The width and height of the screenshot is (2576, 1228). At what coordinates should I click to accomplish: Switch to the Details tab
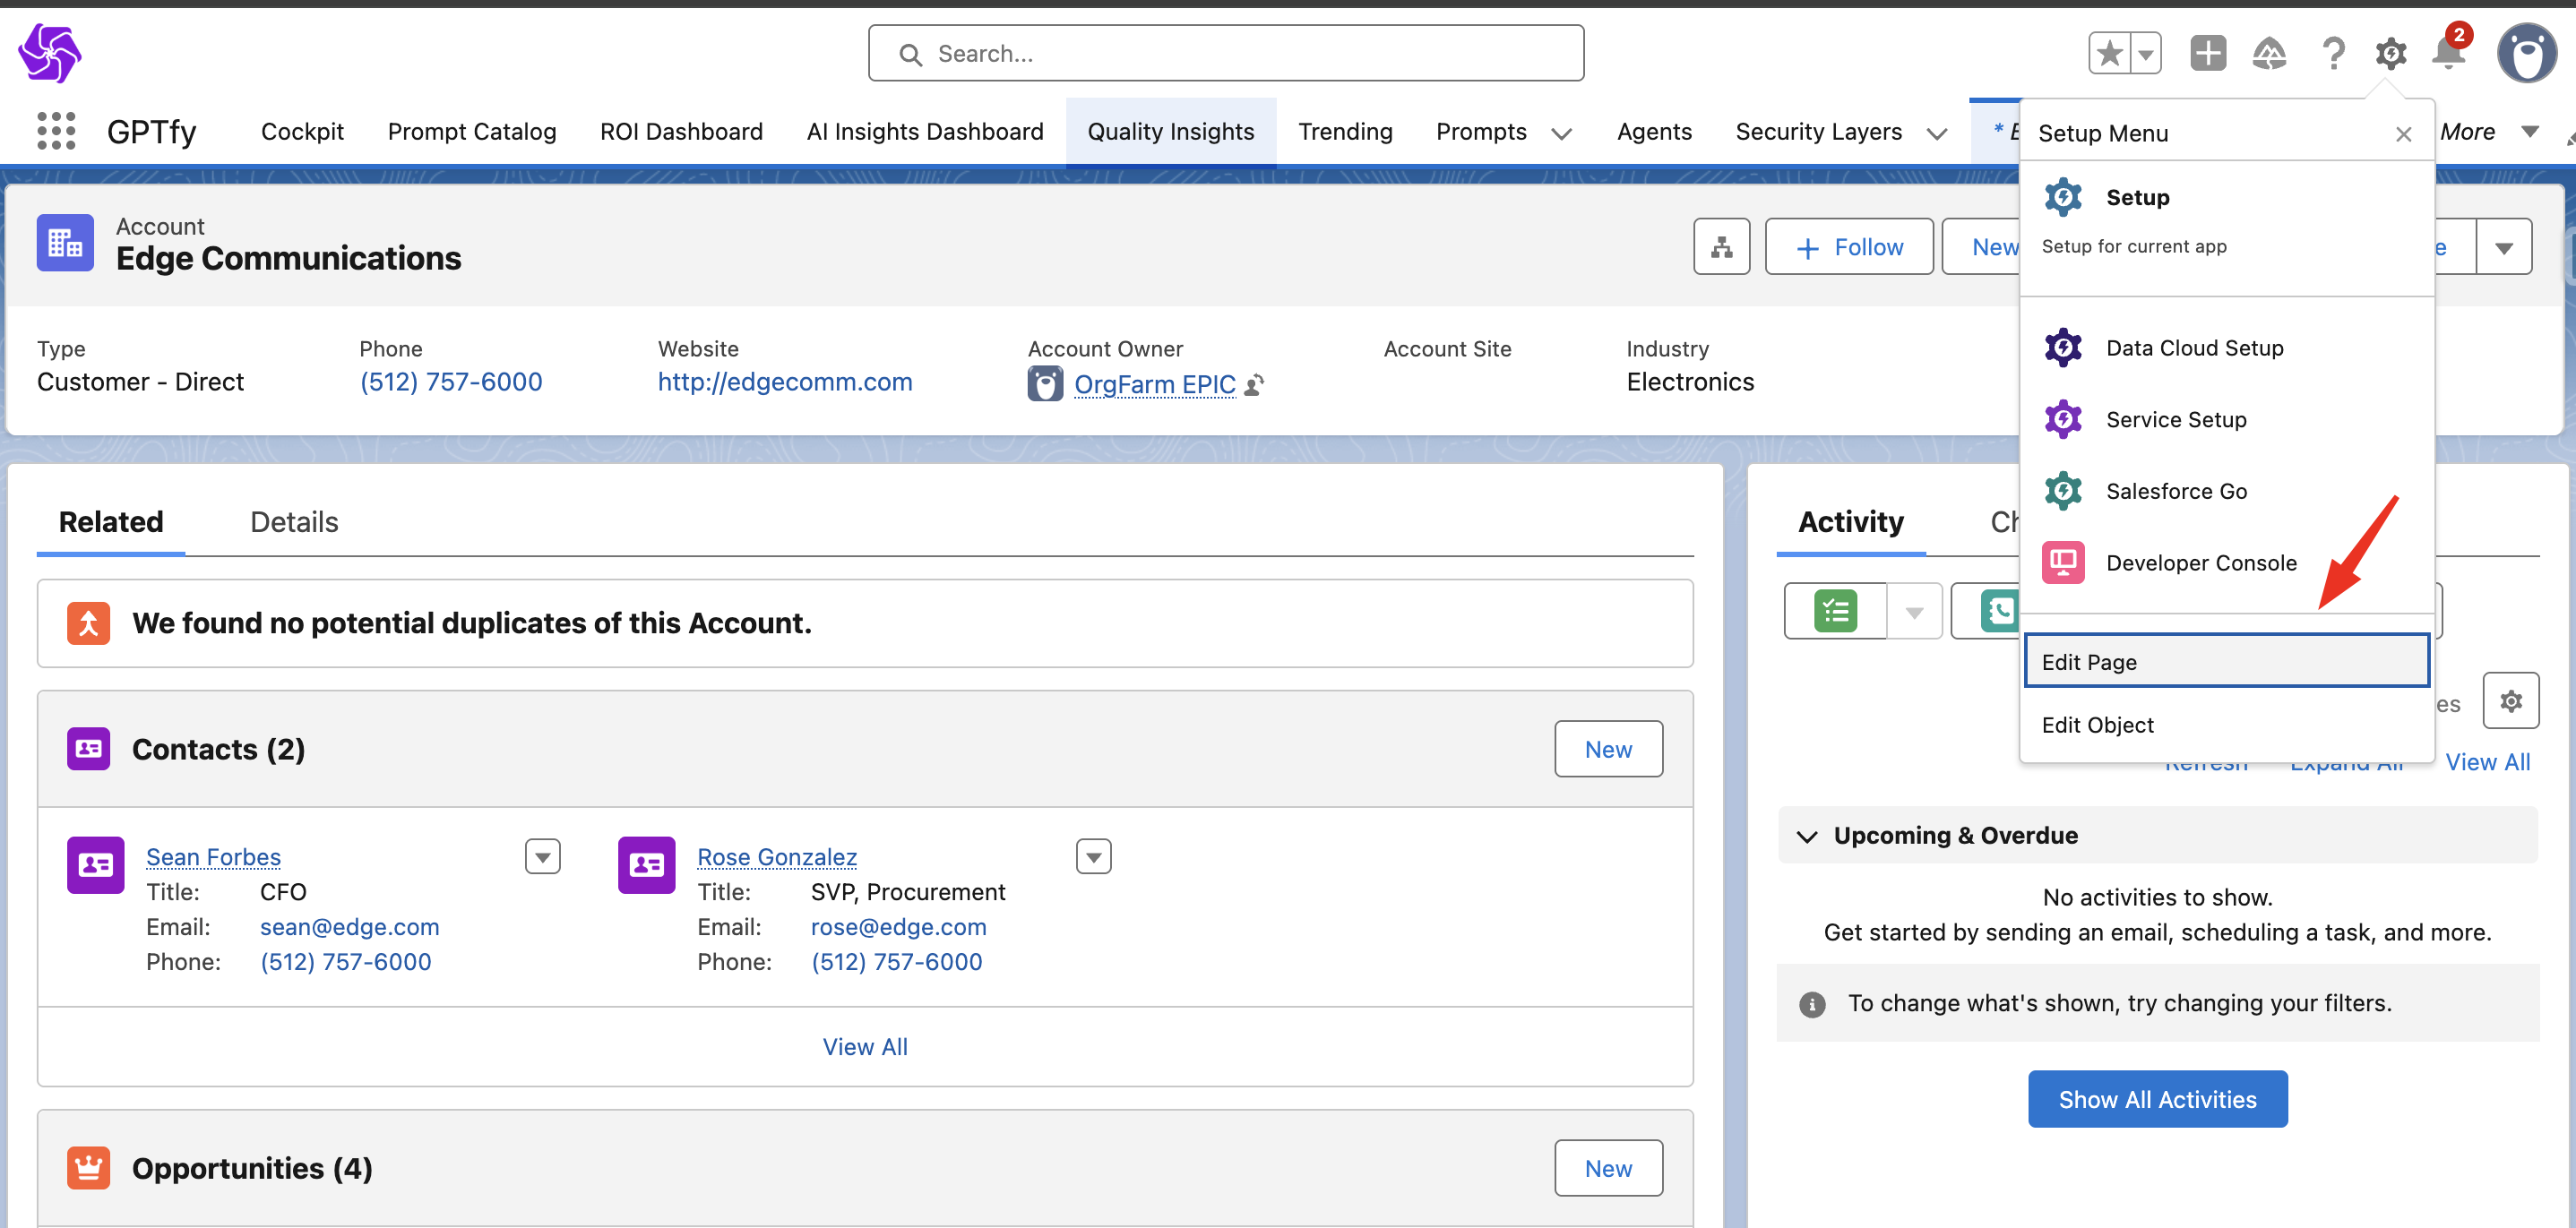[x=294, y=522]
